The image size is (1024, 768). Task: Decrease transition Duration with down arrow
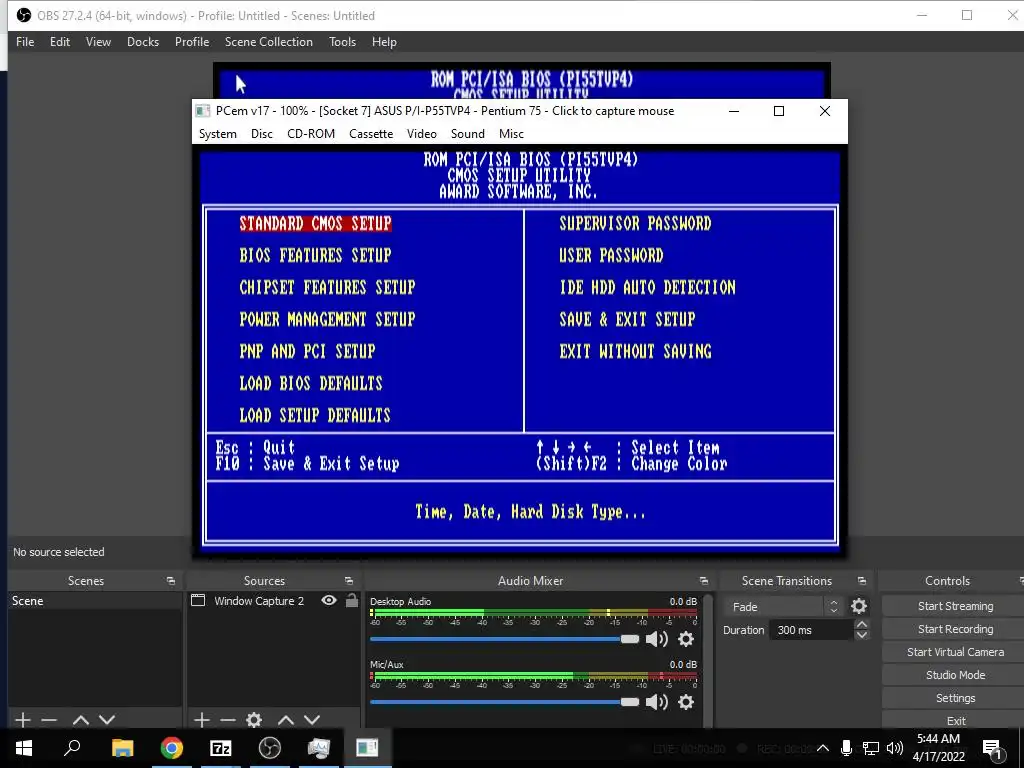861,635
